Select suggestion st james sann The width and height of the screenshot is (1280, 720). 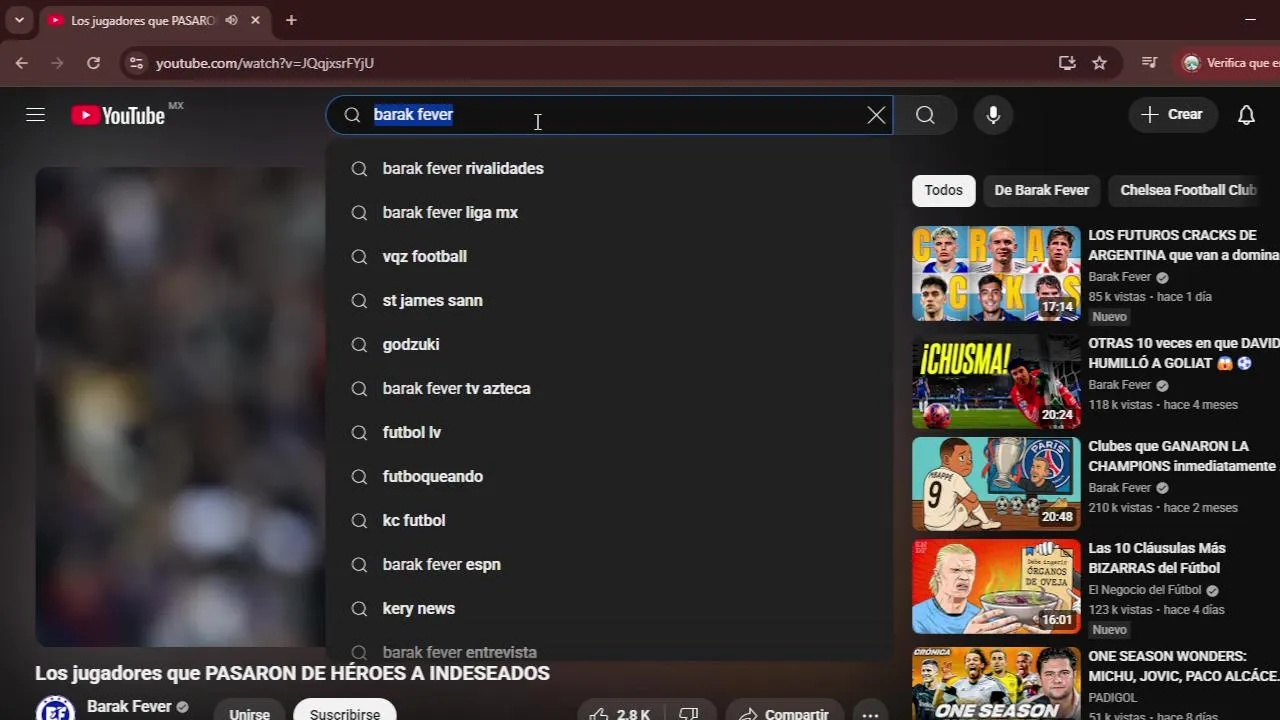(x=609, y=300)
